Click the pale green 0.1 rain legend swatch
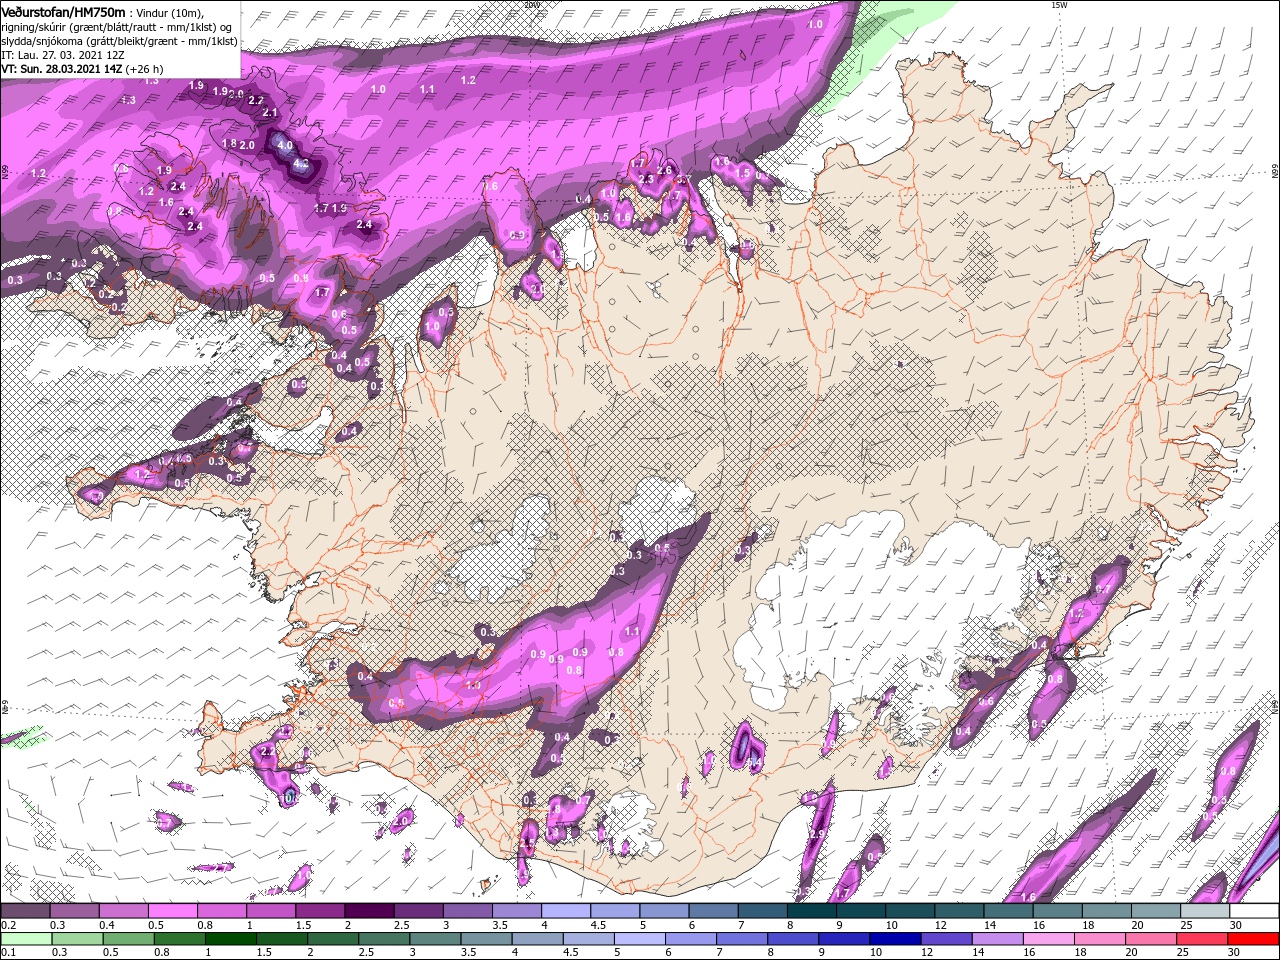 (x=25, y=938)
